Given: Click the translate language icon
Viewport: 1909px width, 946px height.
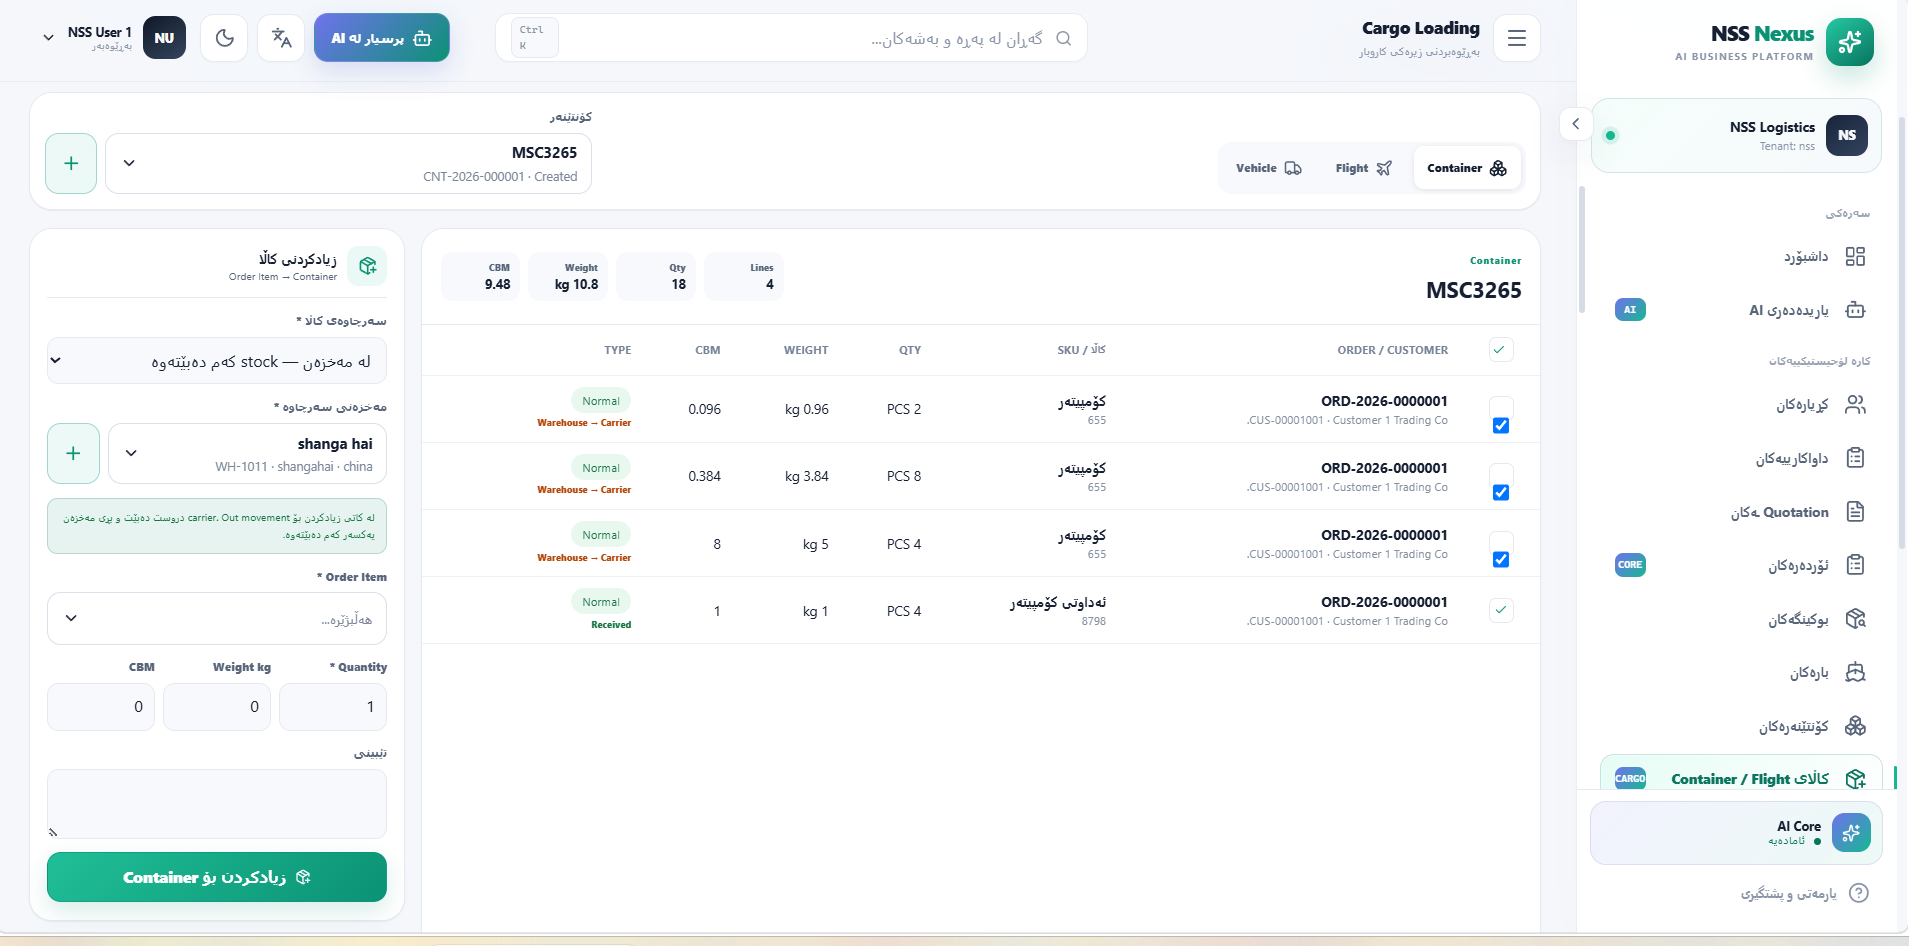Looking at the screenshot, I should (281, 38).
